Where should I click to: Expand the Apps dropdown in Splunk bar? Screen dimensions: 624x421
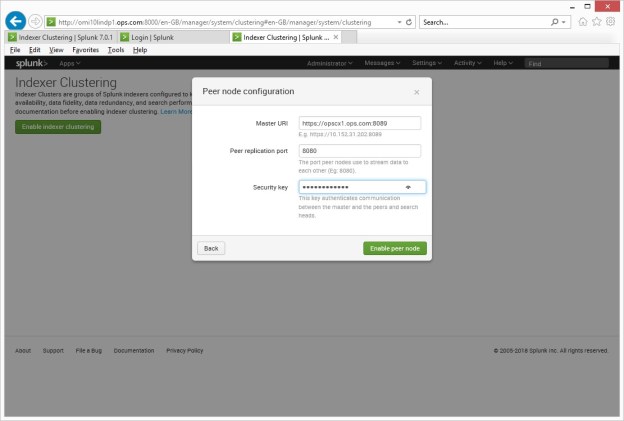pos(70,63)
